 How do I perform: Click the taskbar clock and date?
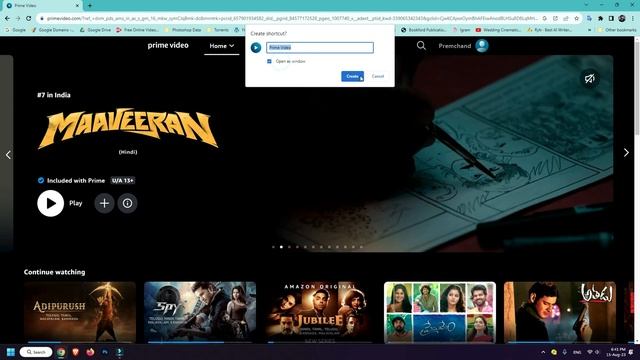click(x=616, y=352)
